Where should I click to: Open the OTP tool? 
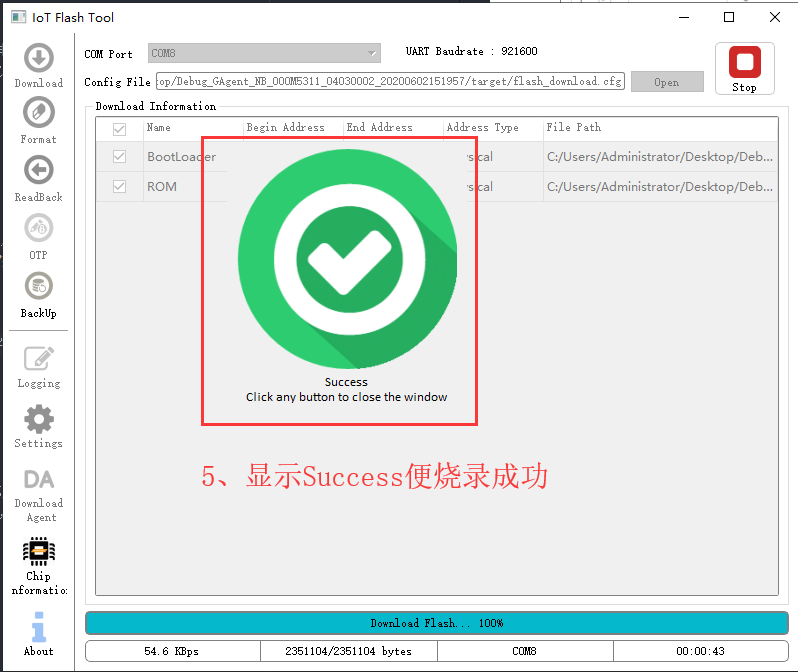tap(38, 229)
